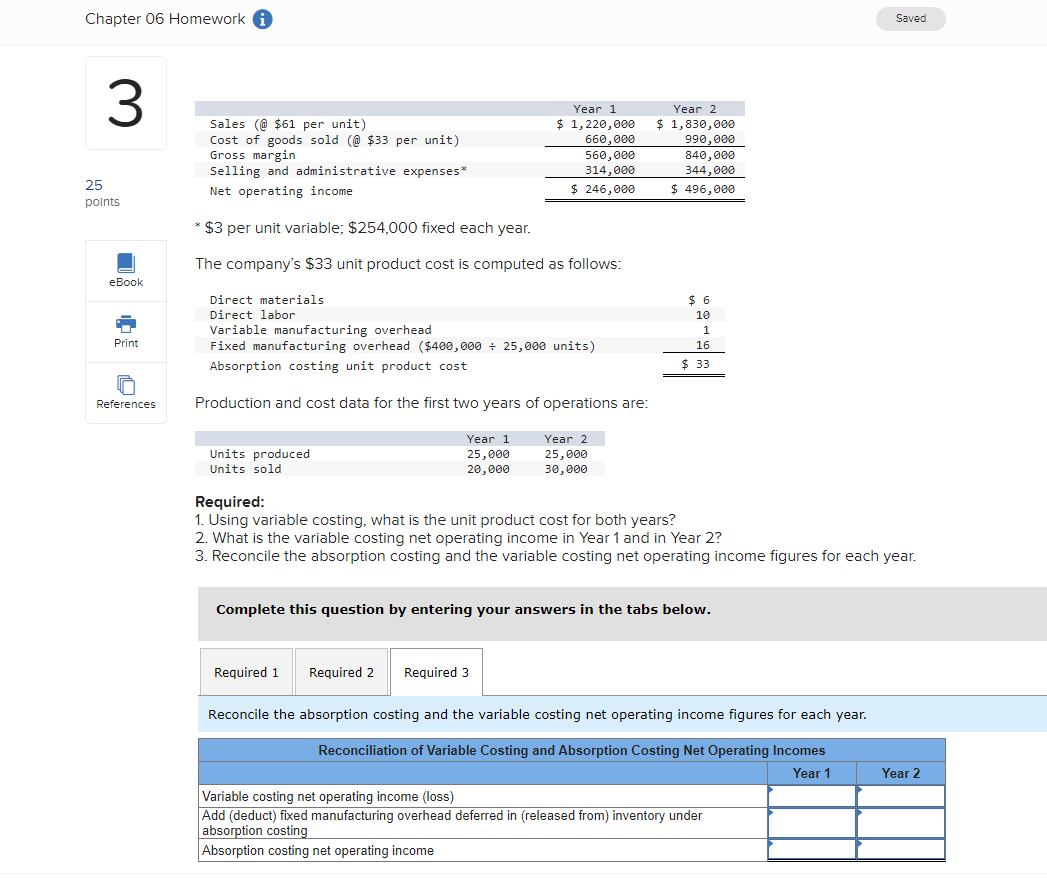The width and height of the screenshot is (1047, 878).
Task: Click the blue marker in Year 2 absorption income cell
Action: click(860, 845)
